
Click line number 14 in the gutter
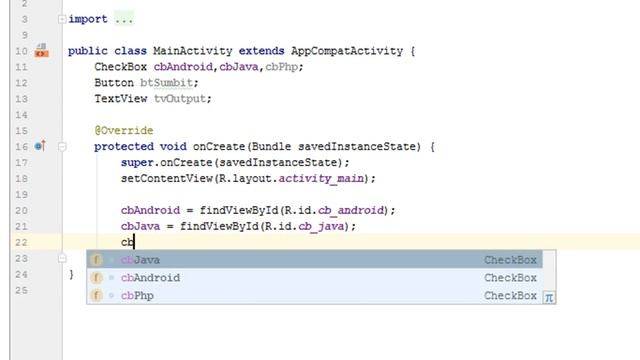click(22, 115)
